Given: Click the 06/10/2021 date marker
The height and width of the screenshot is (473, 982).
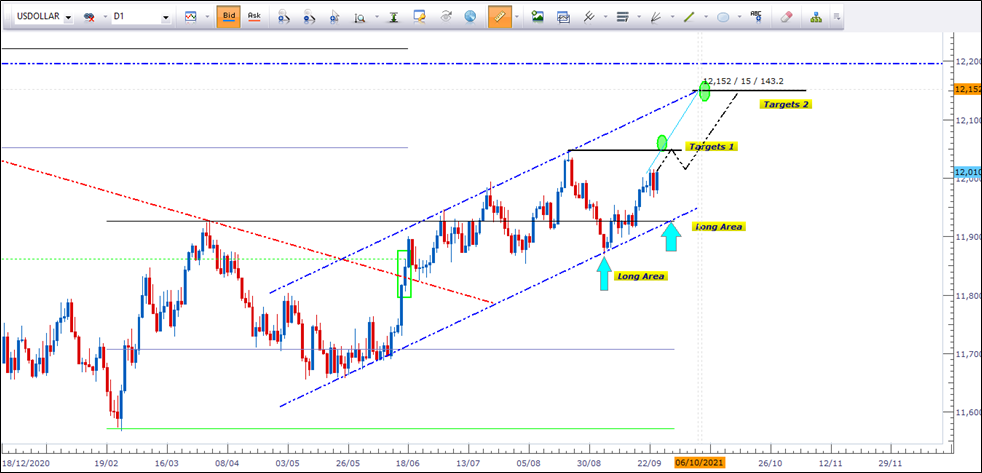Looking at the screenshot, I should (695, 463).
